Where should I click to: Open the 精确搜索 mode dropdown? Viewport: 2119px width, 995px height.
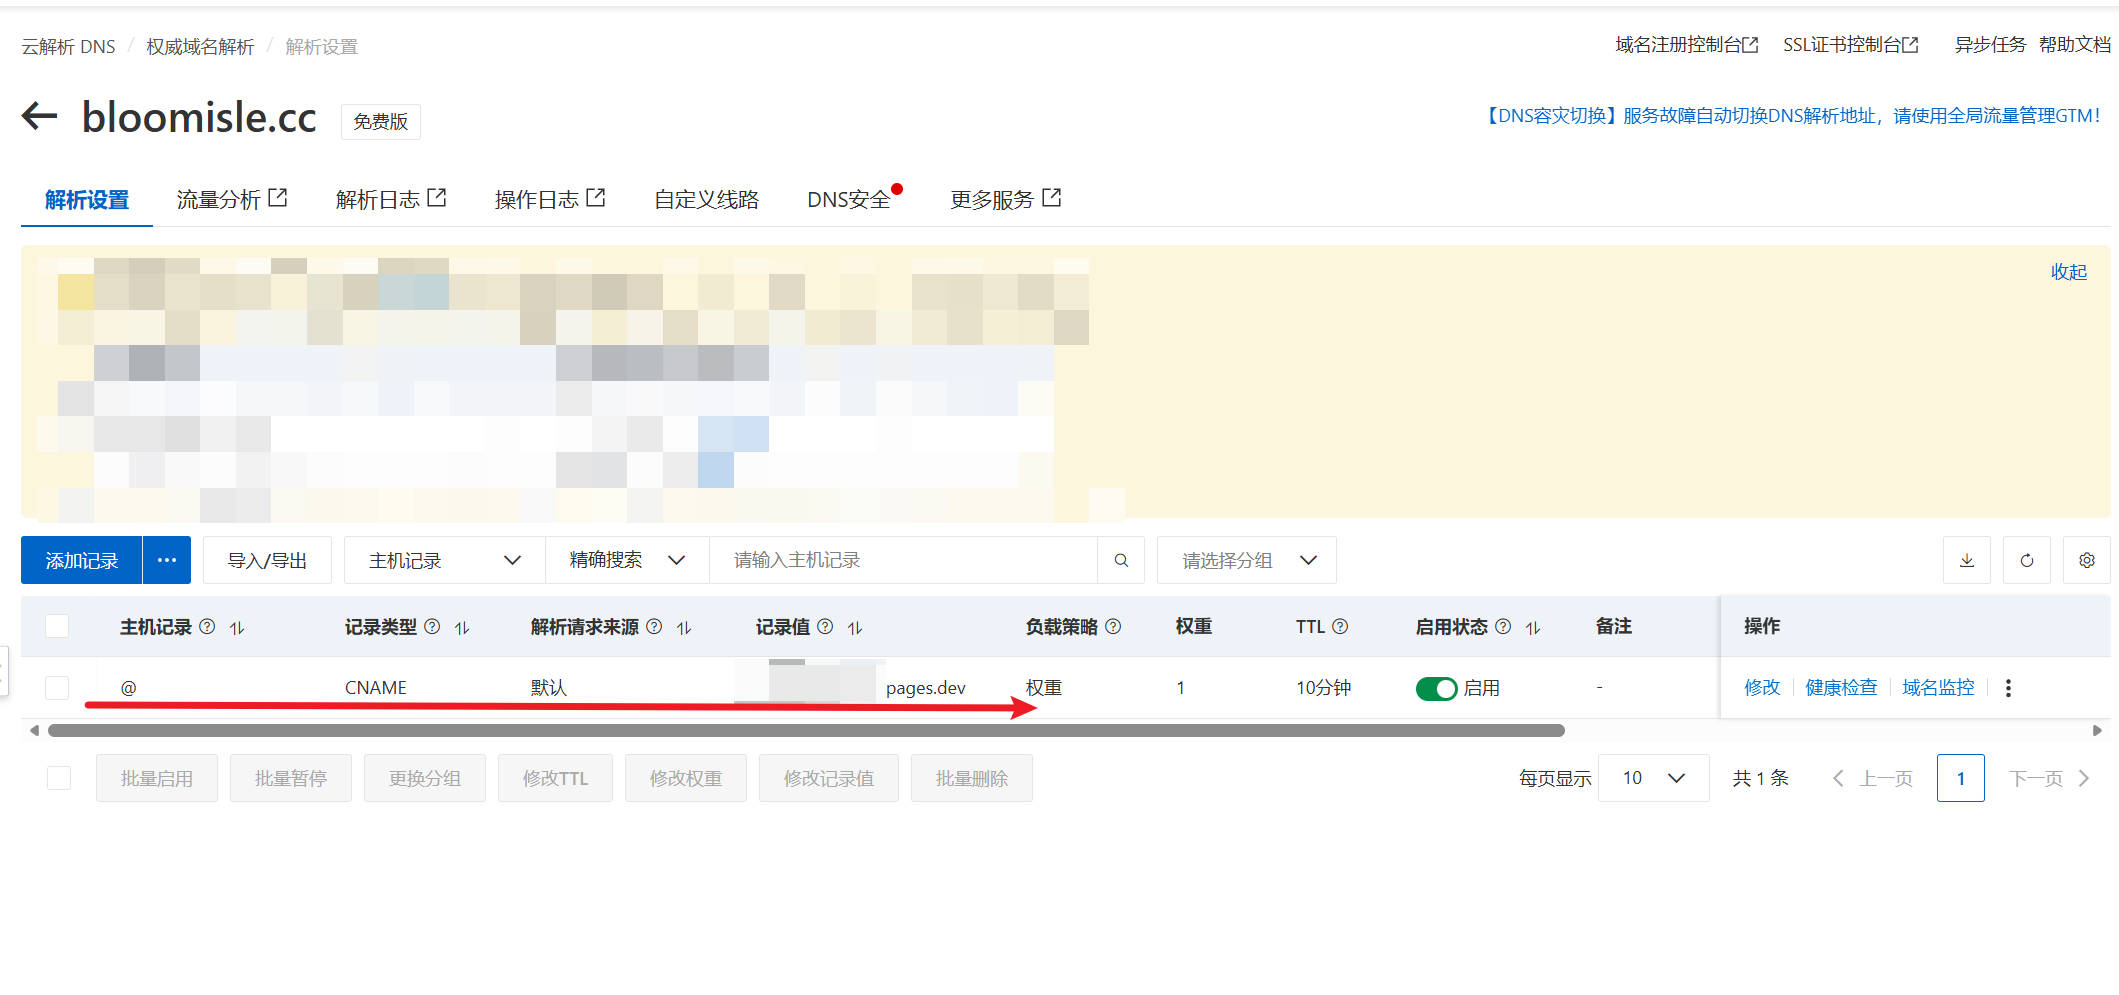click(x=627, y=560)
